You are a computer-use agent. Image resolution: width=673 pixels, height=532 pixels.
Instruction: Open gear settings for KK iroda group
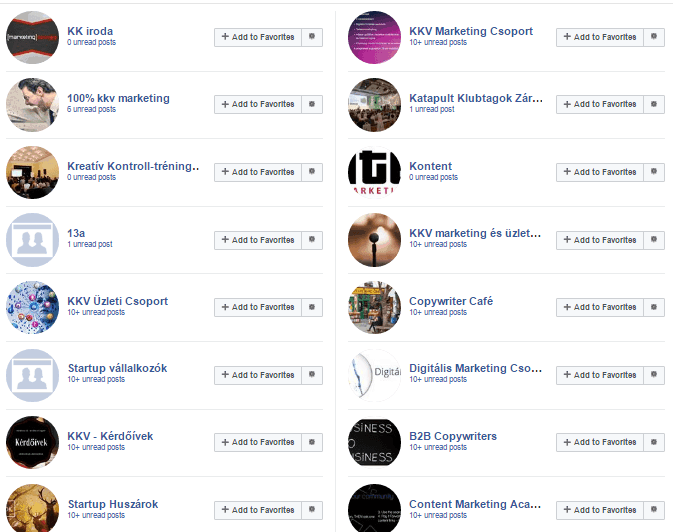point(312,37)
